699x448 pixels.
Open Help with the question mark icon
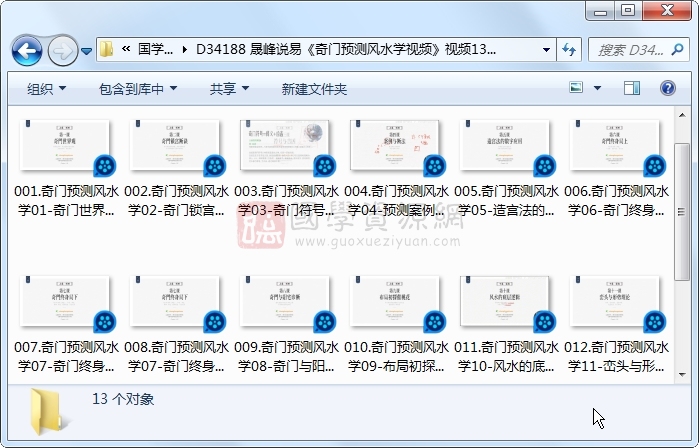(x=667, y=88)
